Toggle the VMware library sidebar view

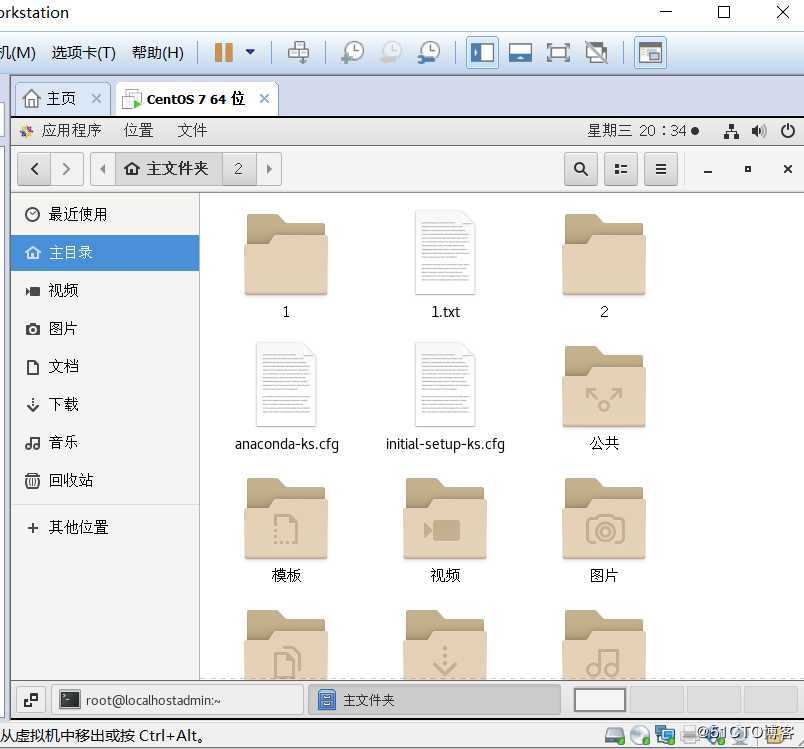[482, 52]
